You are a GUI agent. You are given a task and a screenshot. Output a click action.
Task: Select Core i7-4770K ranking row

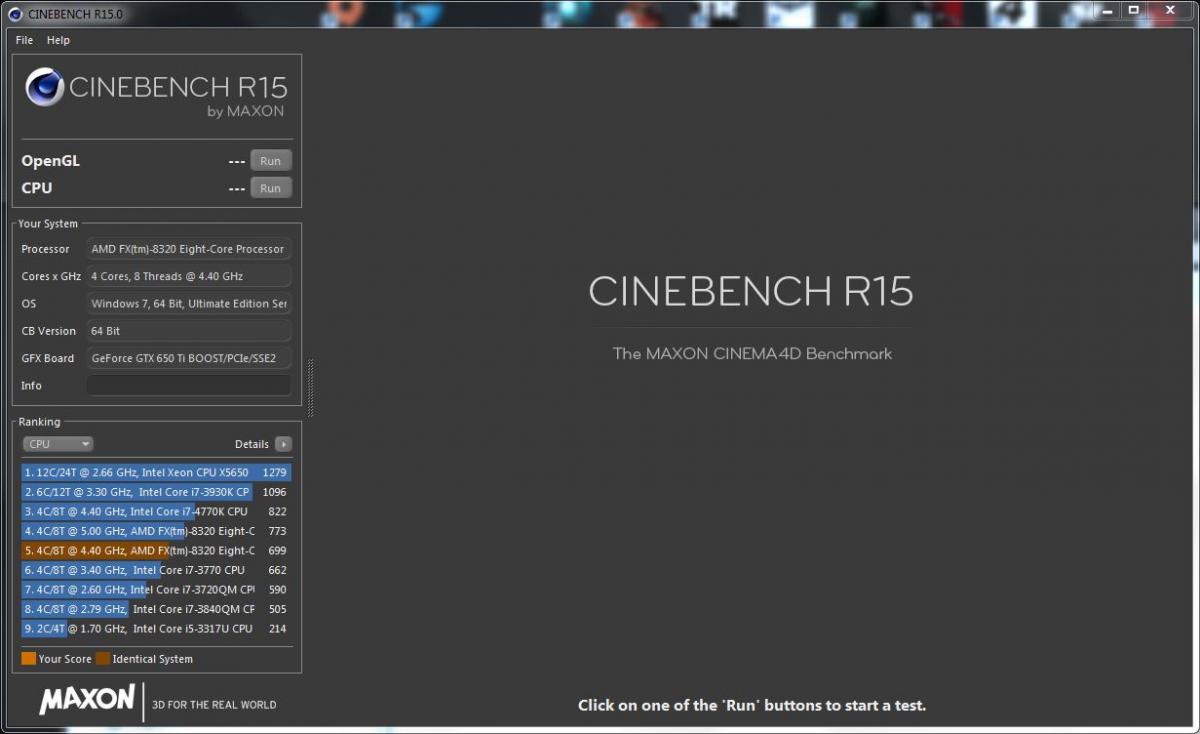tap(156, 511)
